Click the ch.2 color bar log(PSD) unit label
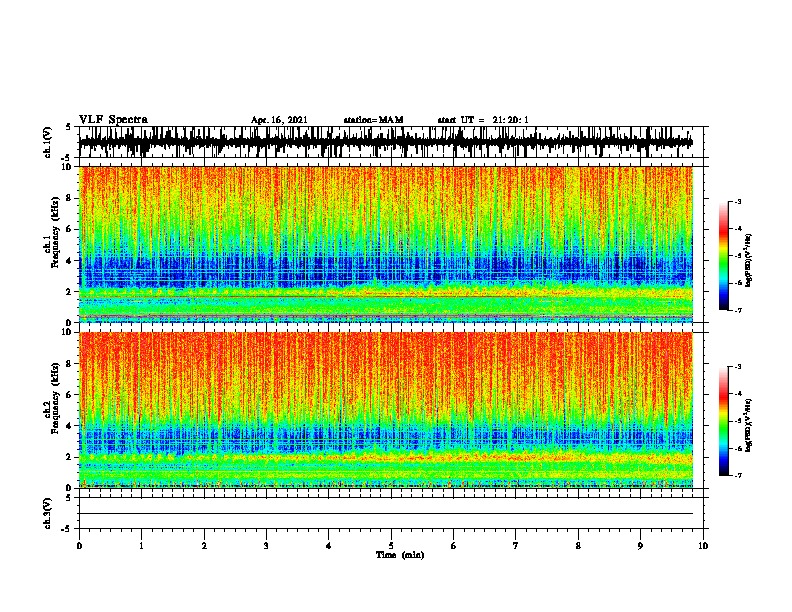Screen dimensions: 792x612 748,425
